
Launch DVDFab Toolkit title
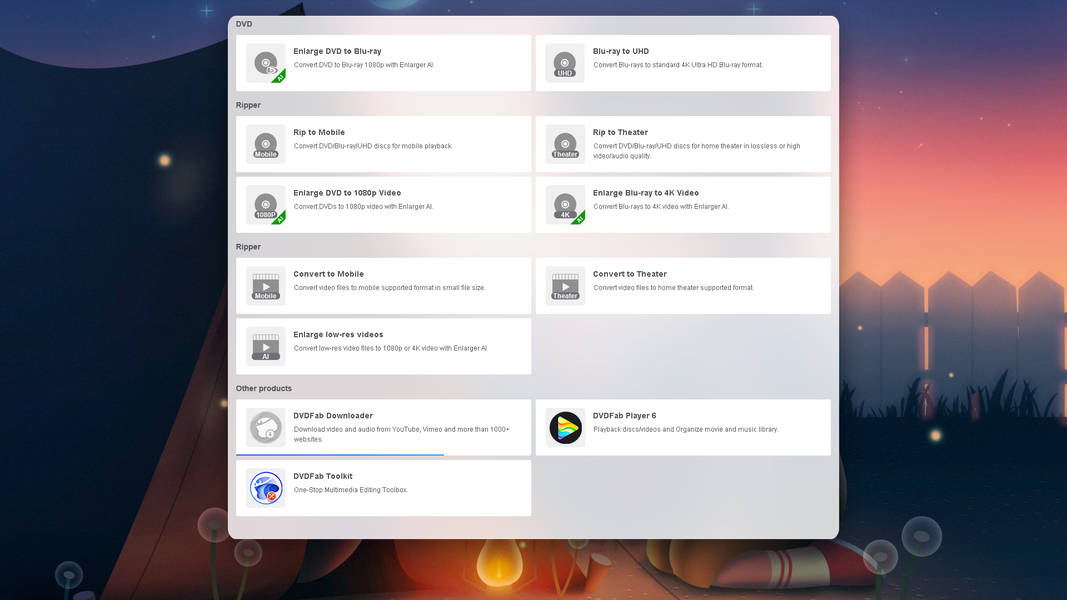(323, 476)
